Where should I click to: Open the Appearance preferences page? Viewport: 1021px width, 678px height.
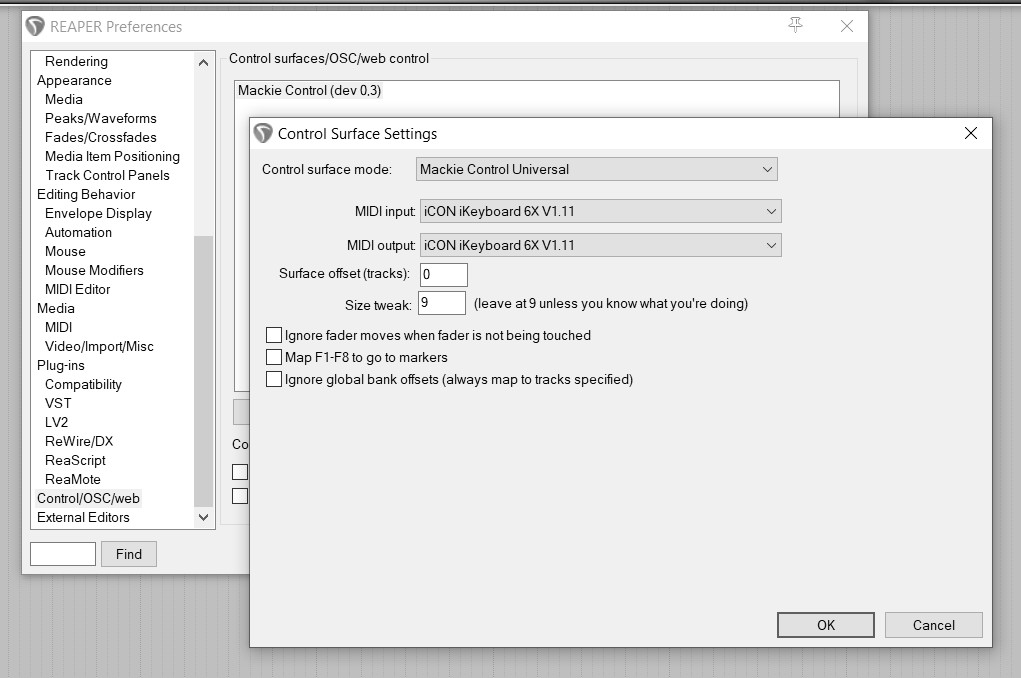click(x=74, y=80)
